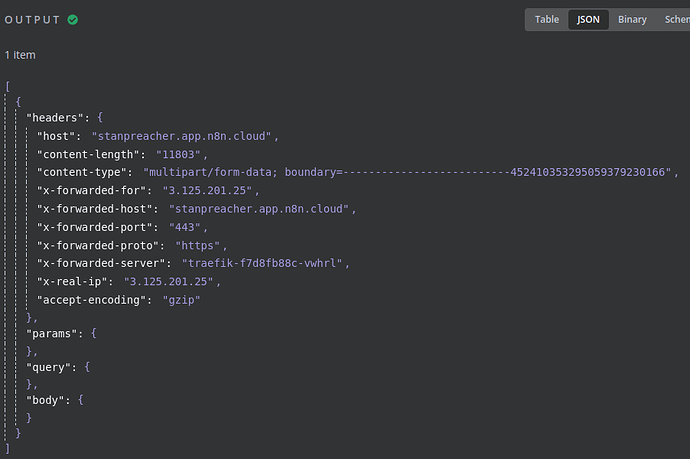Click the "content-length" value 11803
Image resolution: width=690 pixels, height=459 pixels.
coord(180,154)
